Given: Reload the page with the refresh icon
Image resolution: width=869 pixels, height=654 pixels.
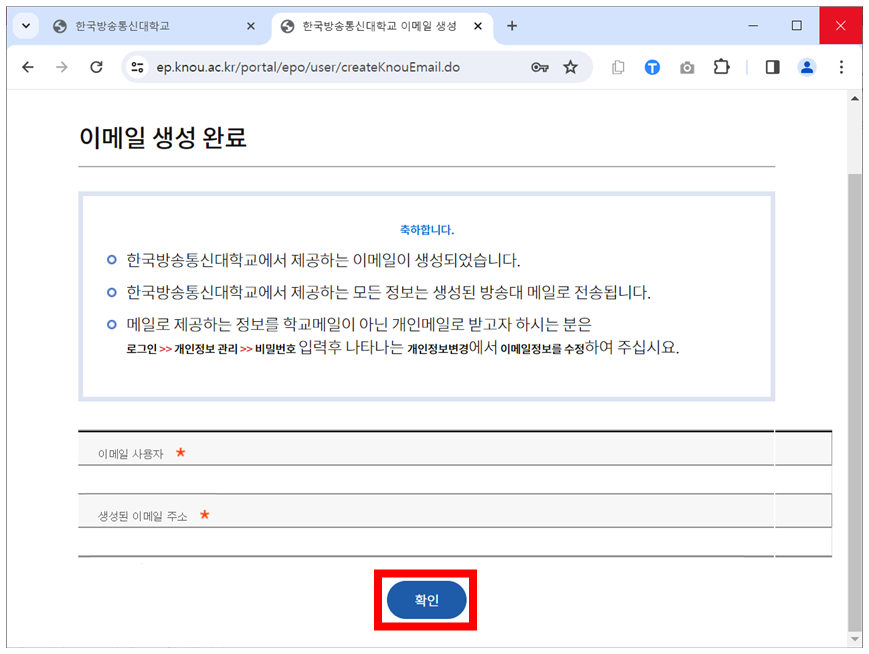Looking at the screenshot, I should click(x=96, y=67).
